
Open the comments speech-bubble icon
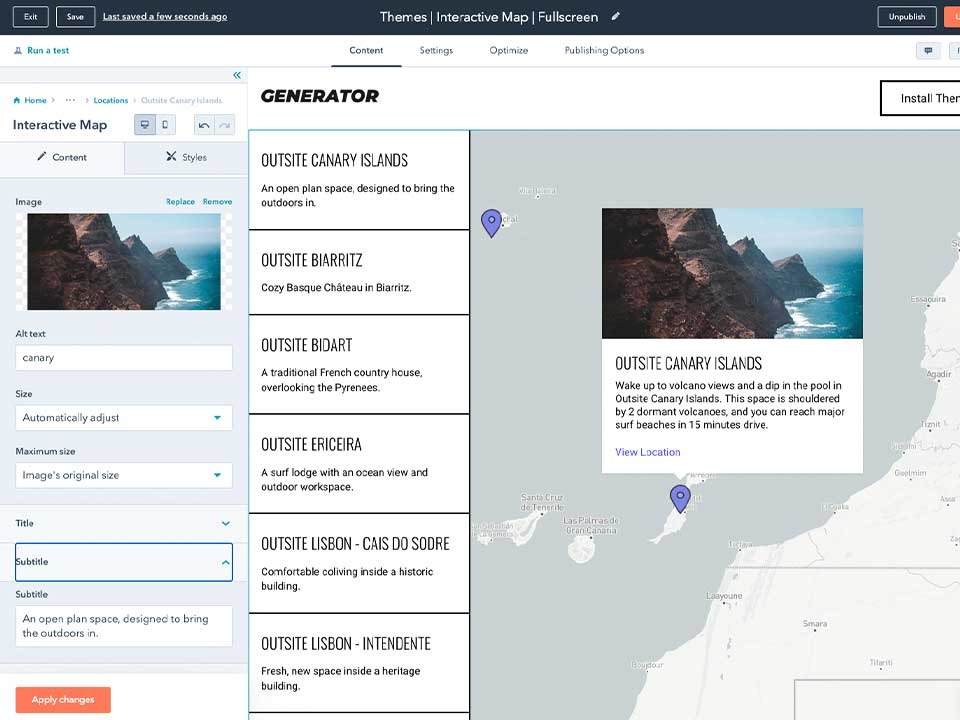pos(928,51)
